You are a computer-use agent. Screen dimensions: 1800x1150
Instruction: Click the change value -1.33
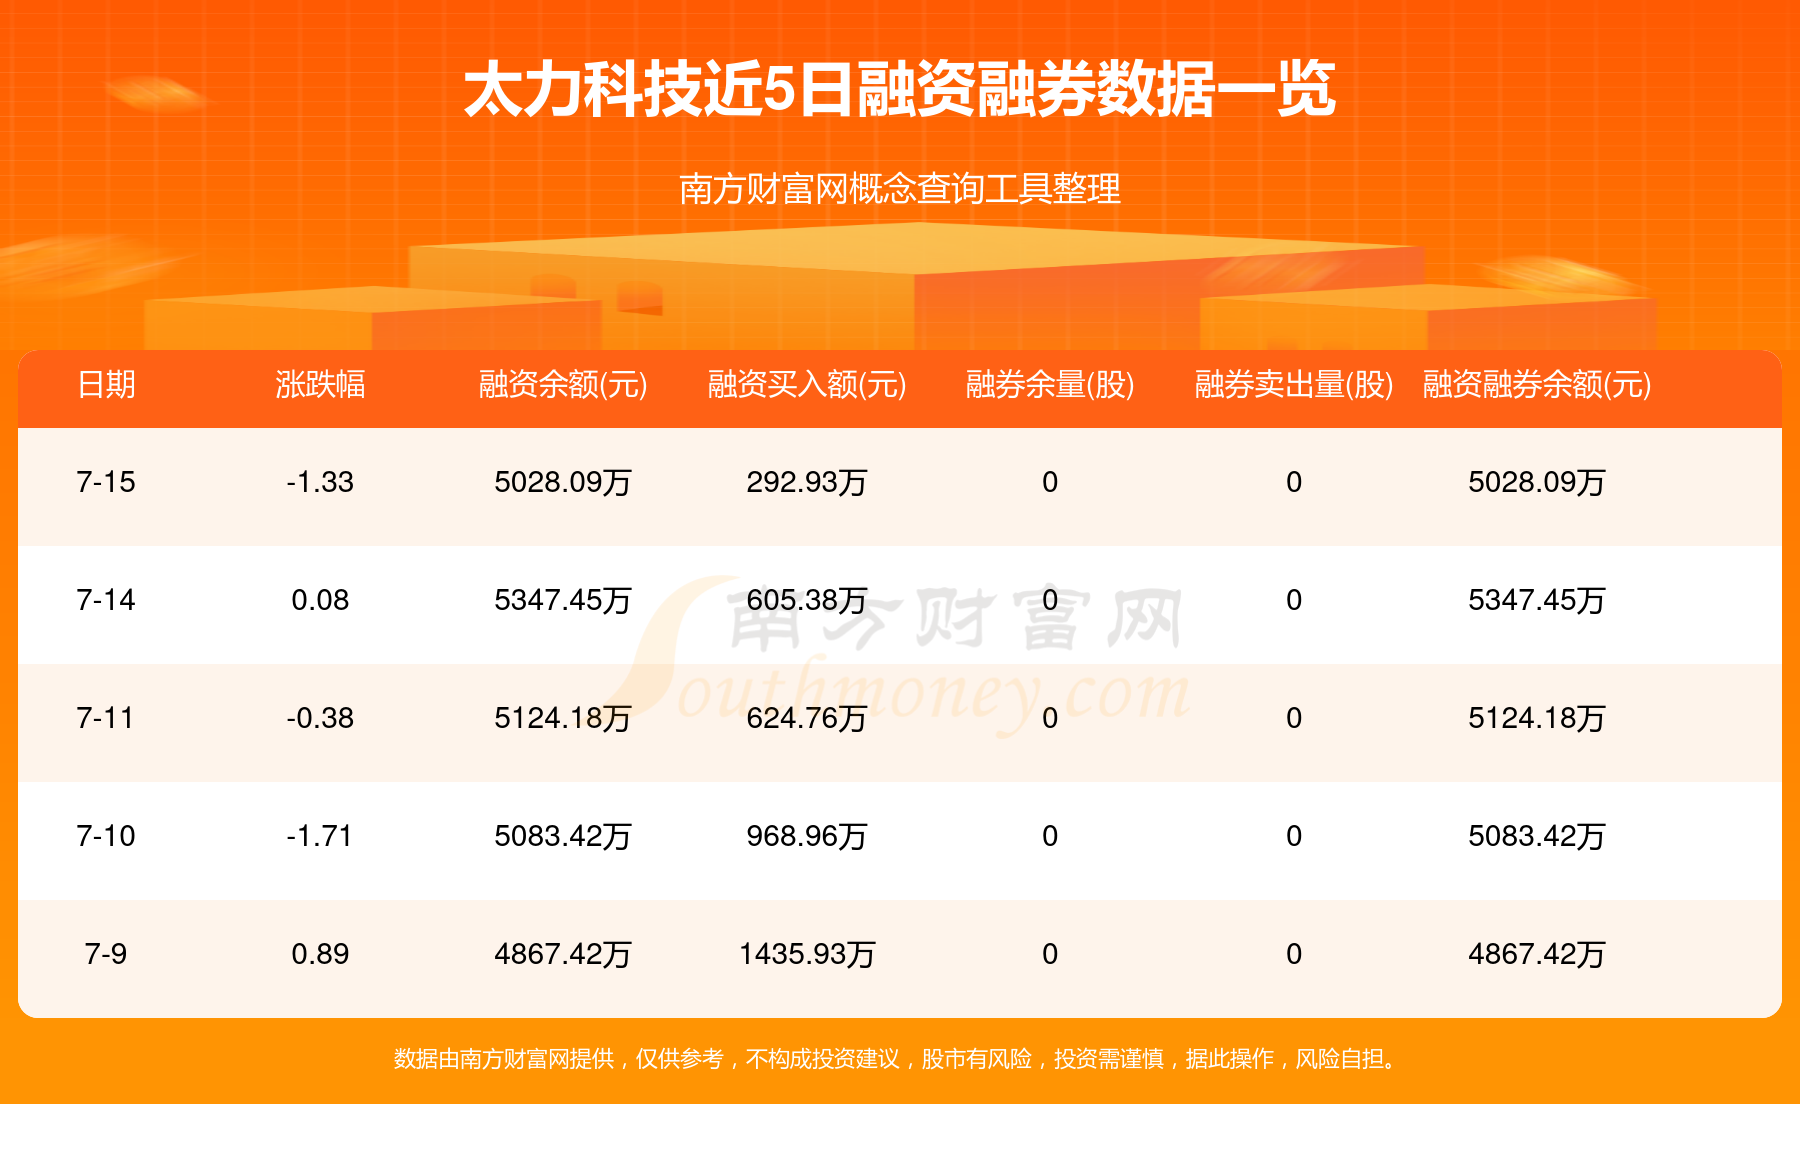coord(320,482)
